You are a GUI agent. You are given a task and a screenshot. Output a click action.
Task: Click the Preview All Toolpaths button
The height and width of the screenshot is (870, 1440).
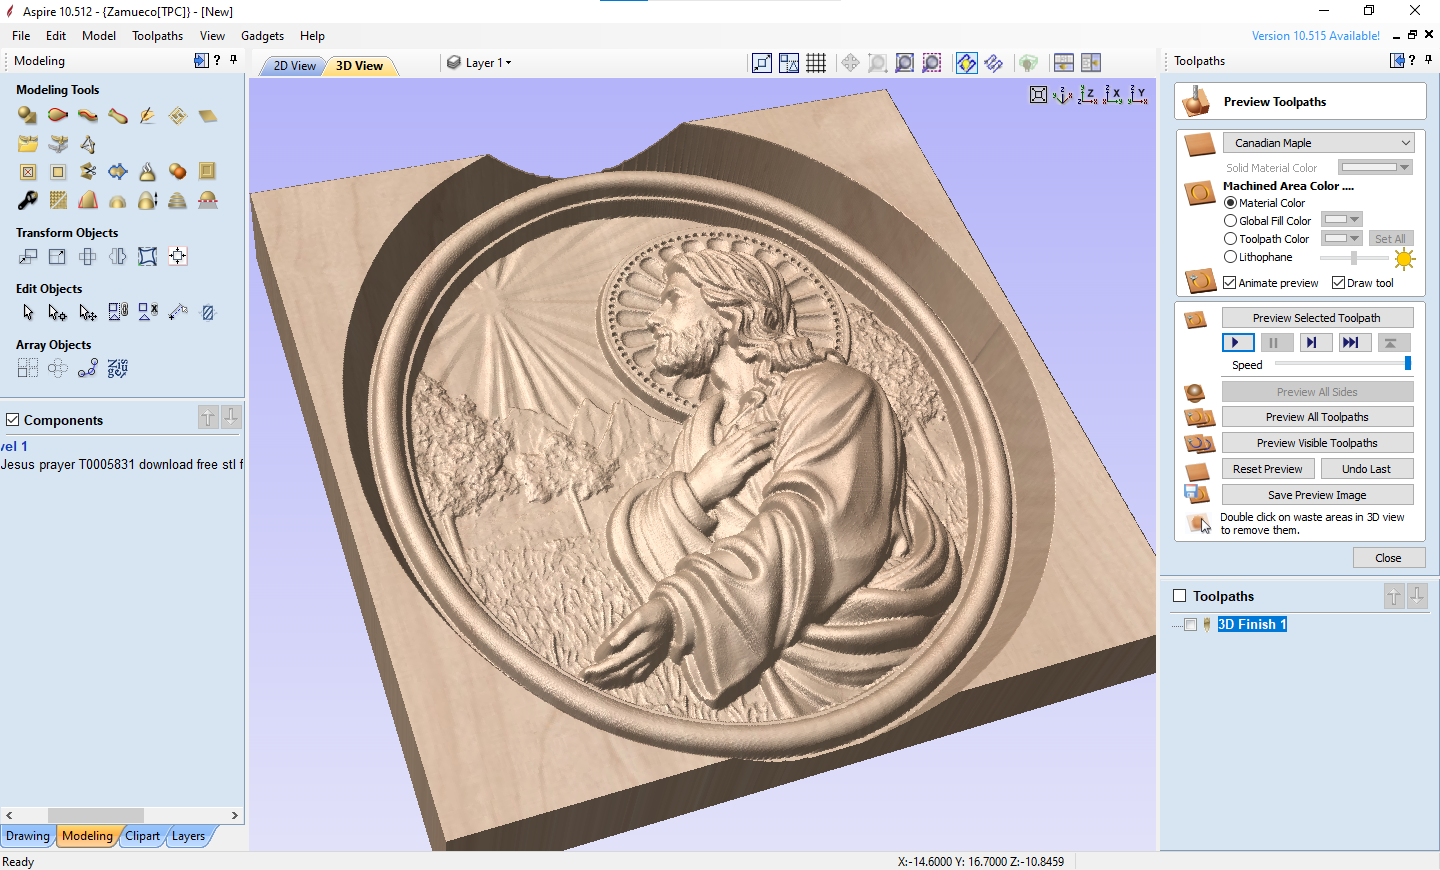click(x=1317, y=417)
